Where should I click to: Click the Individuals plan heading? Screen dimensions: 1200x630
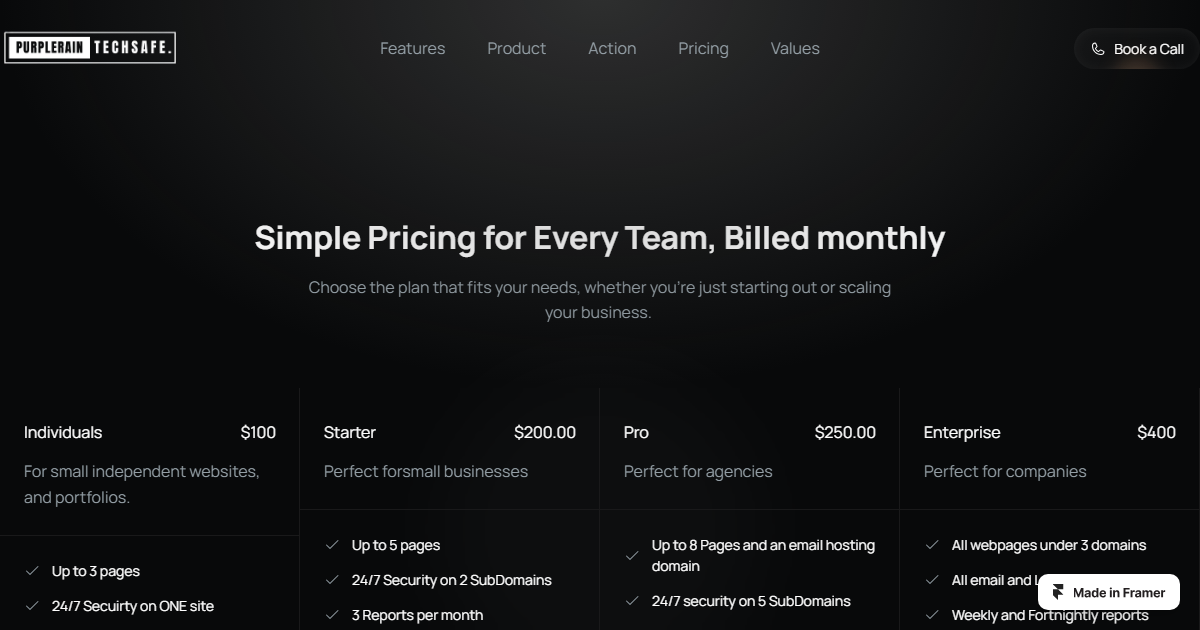[63, 432]
